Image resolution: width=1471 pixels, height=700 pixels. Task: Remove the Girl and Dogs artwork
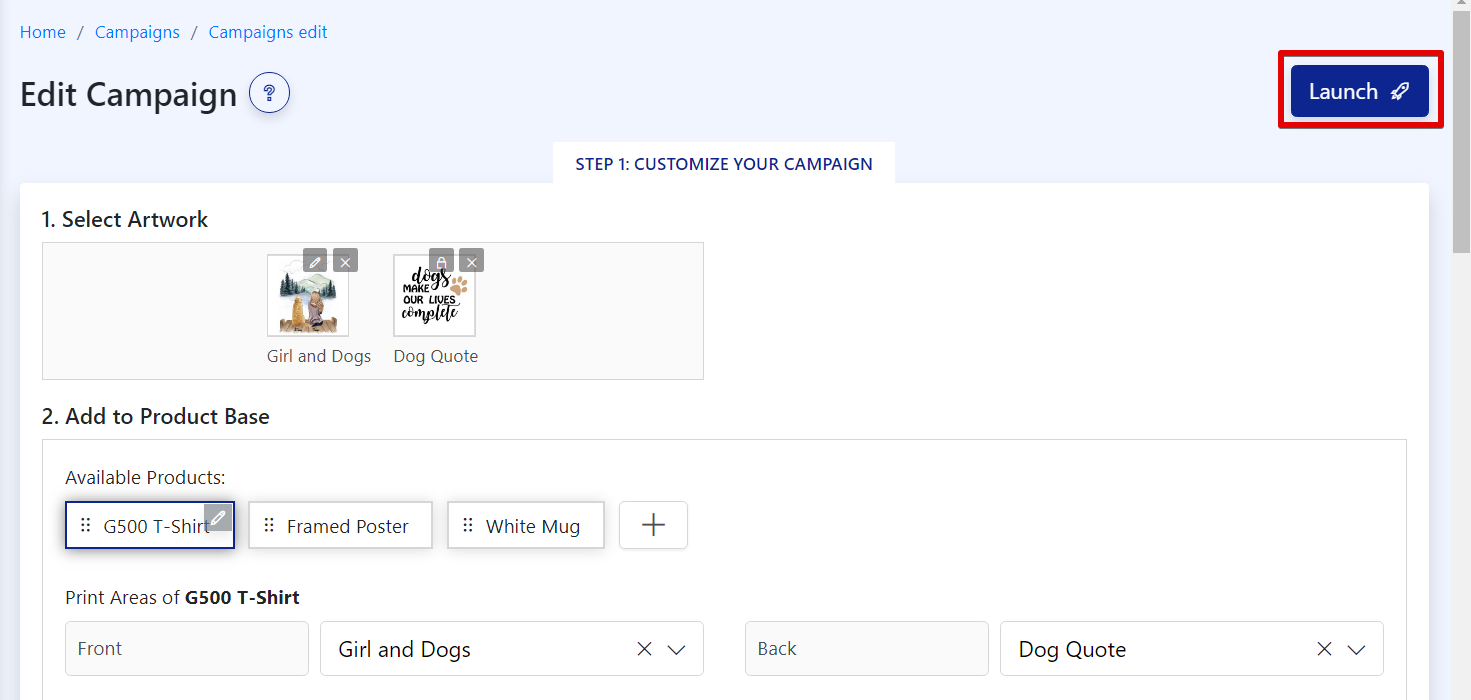pyautogui.click(x=345, y=261)
